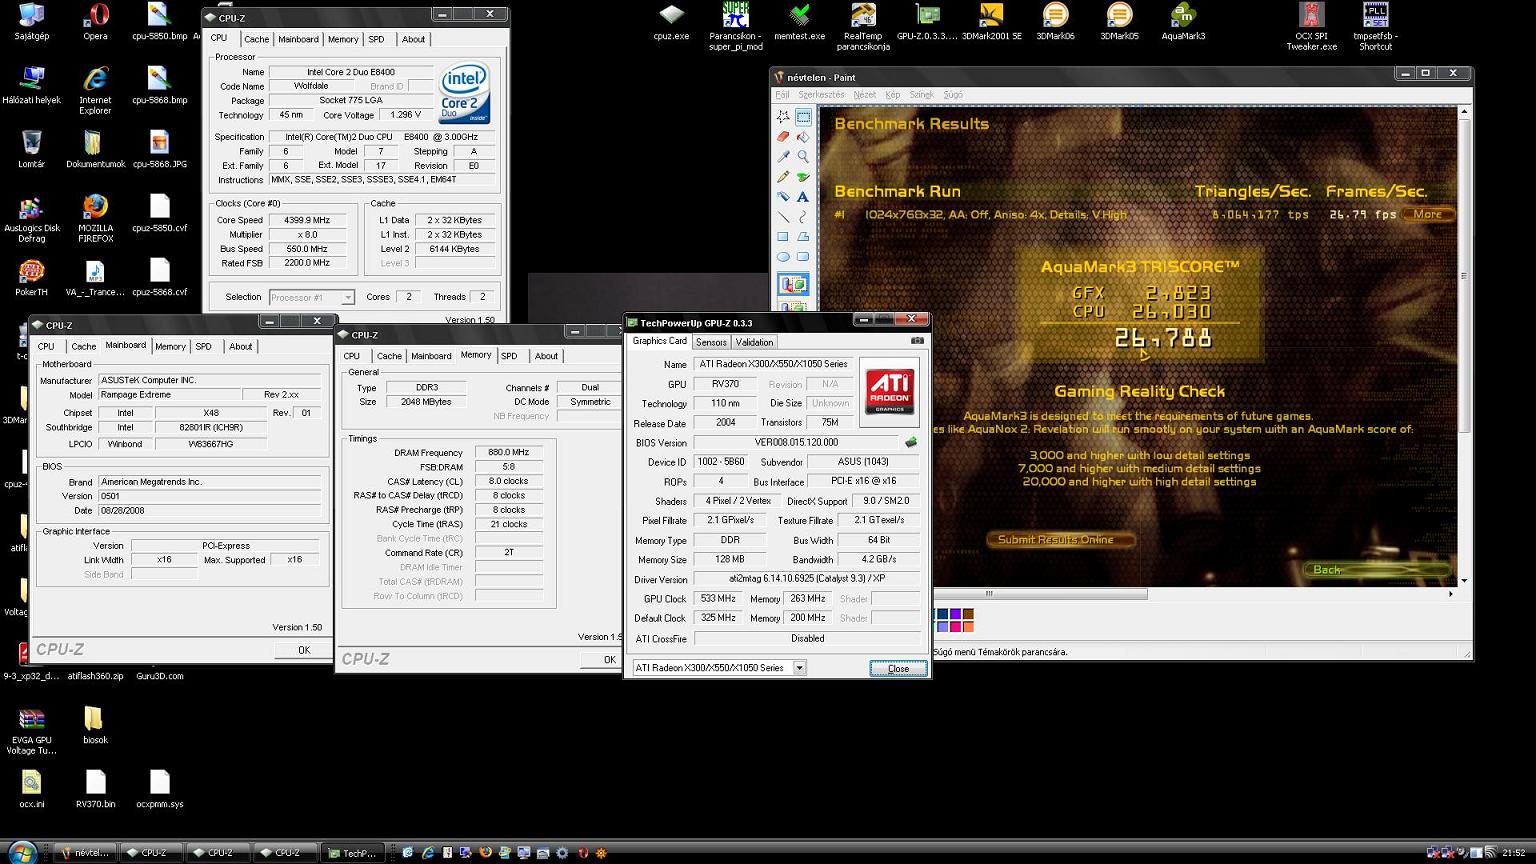The height and width of the screenshot is (864, 1536).
Task: Open the Szerkesztés menu in Paint
Action: point(821,95)
